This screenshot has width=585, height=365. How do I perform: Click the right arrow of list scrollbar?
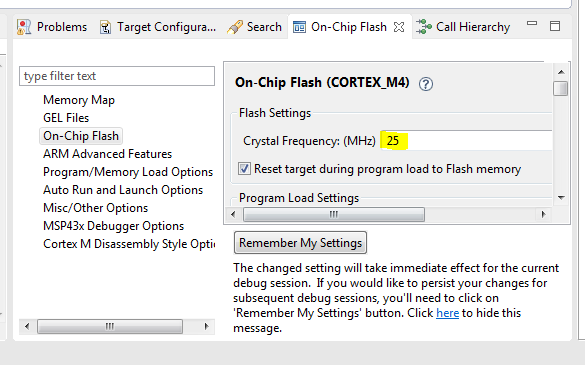pyautogui.click(x=206, y=327)
